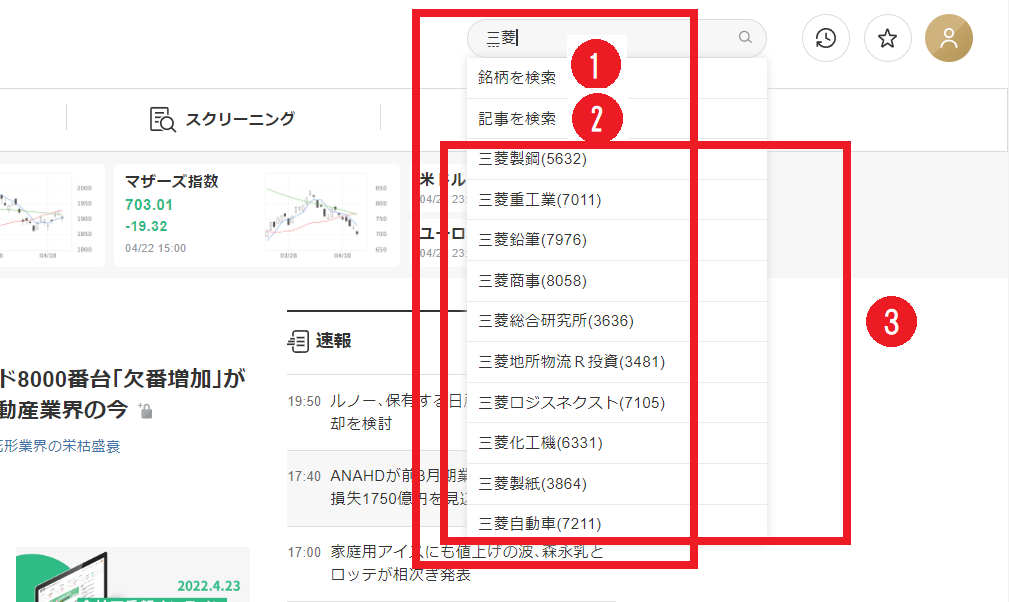Screen dimensions: 1009x602
Task: Choose 三菱総合研究所(3636) from suggestions
Action: tap(616, 321)
